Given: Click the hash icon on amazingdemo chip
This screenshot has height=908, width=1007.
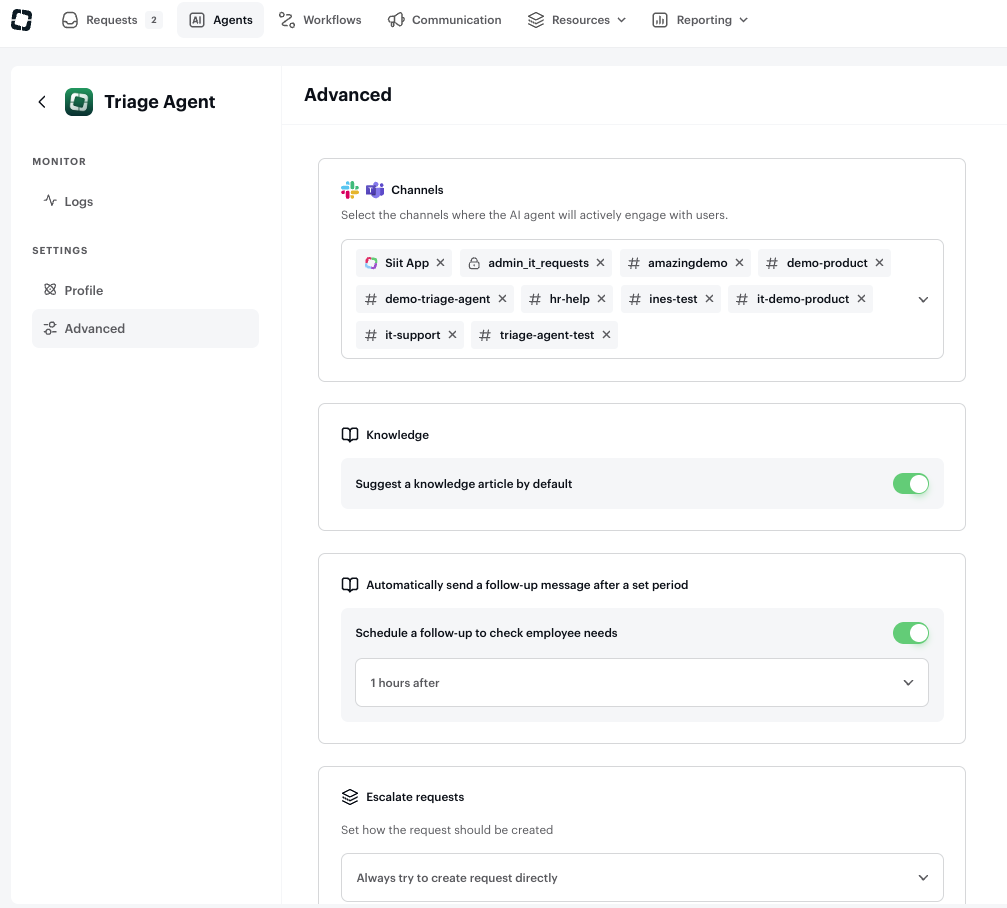Looking at the screenshot, I should click(634, 263).
